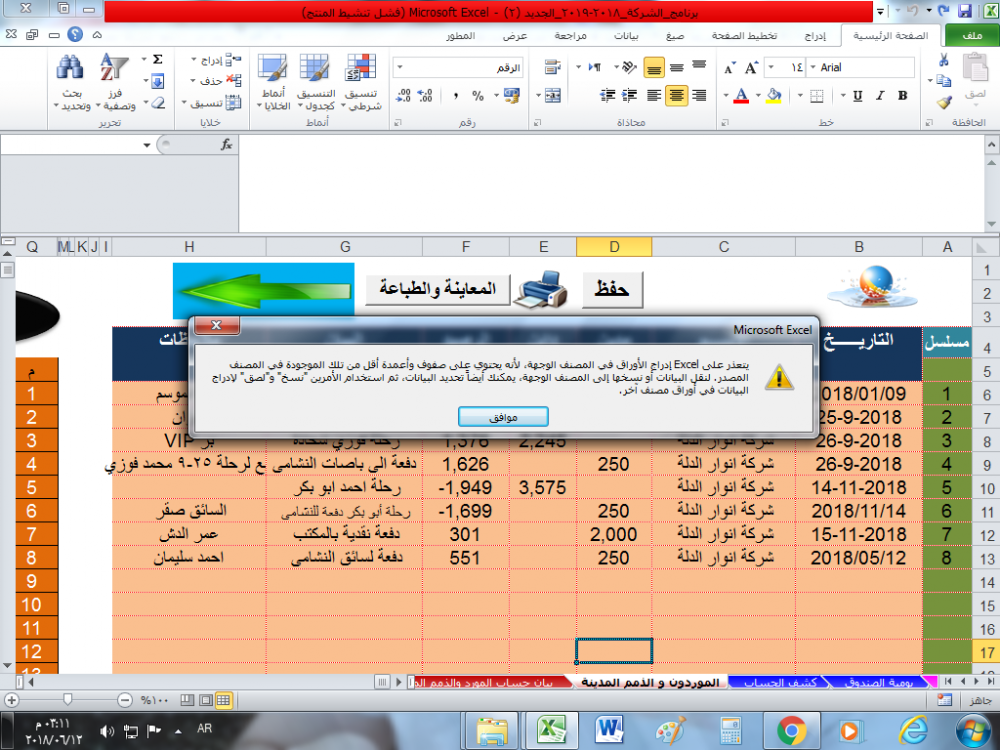Click the fx insert function icon
Viewport: 1000px width, 750px height.
click(226, 145)
